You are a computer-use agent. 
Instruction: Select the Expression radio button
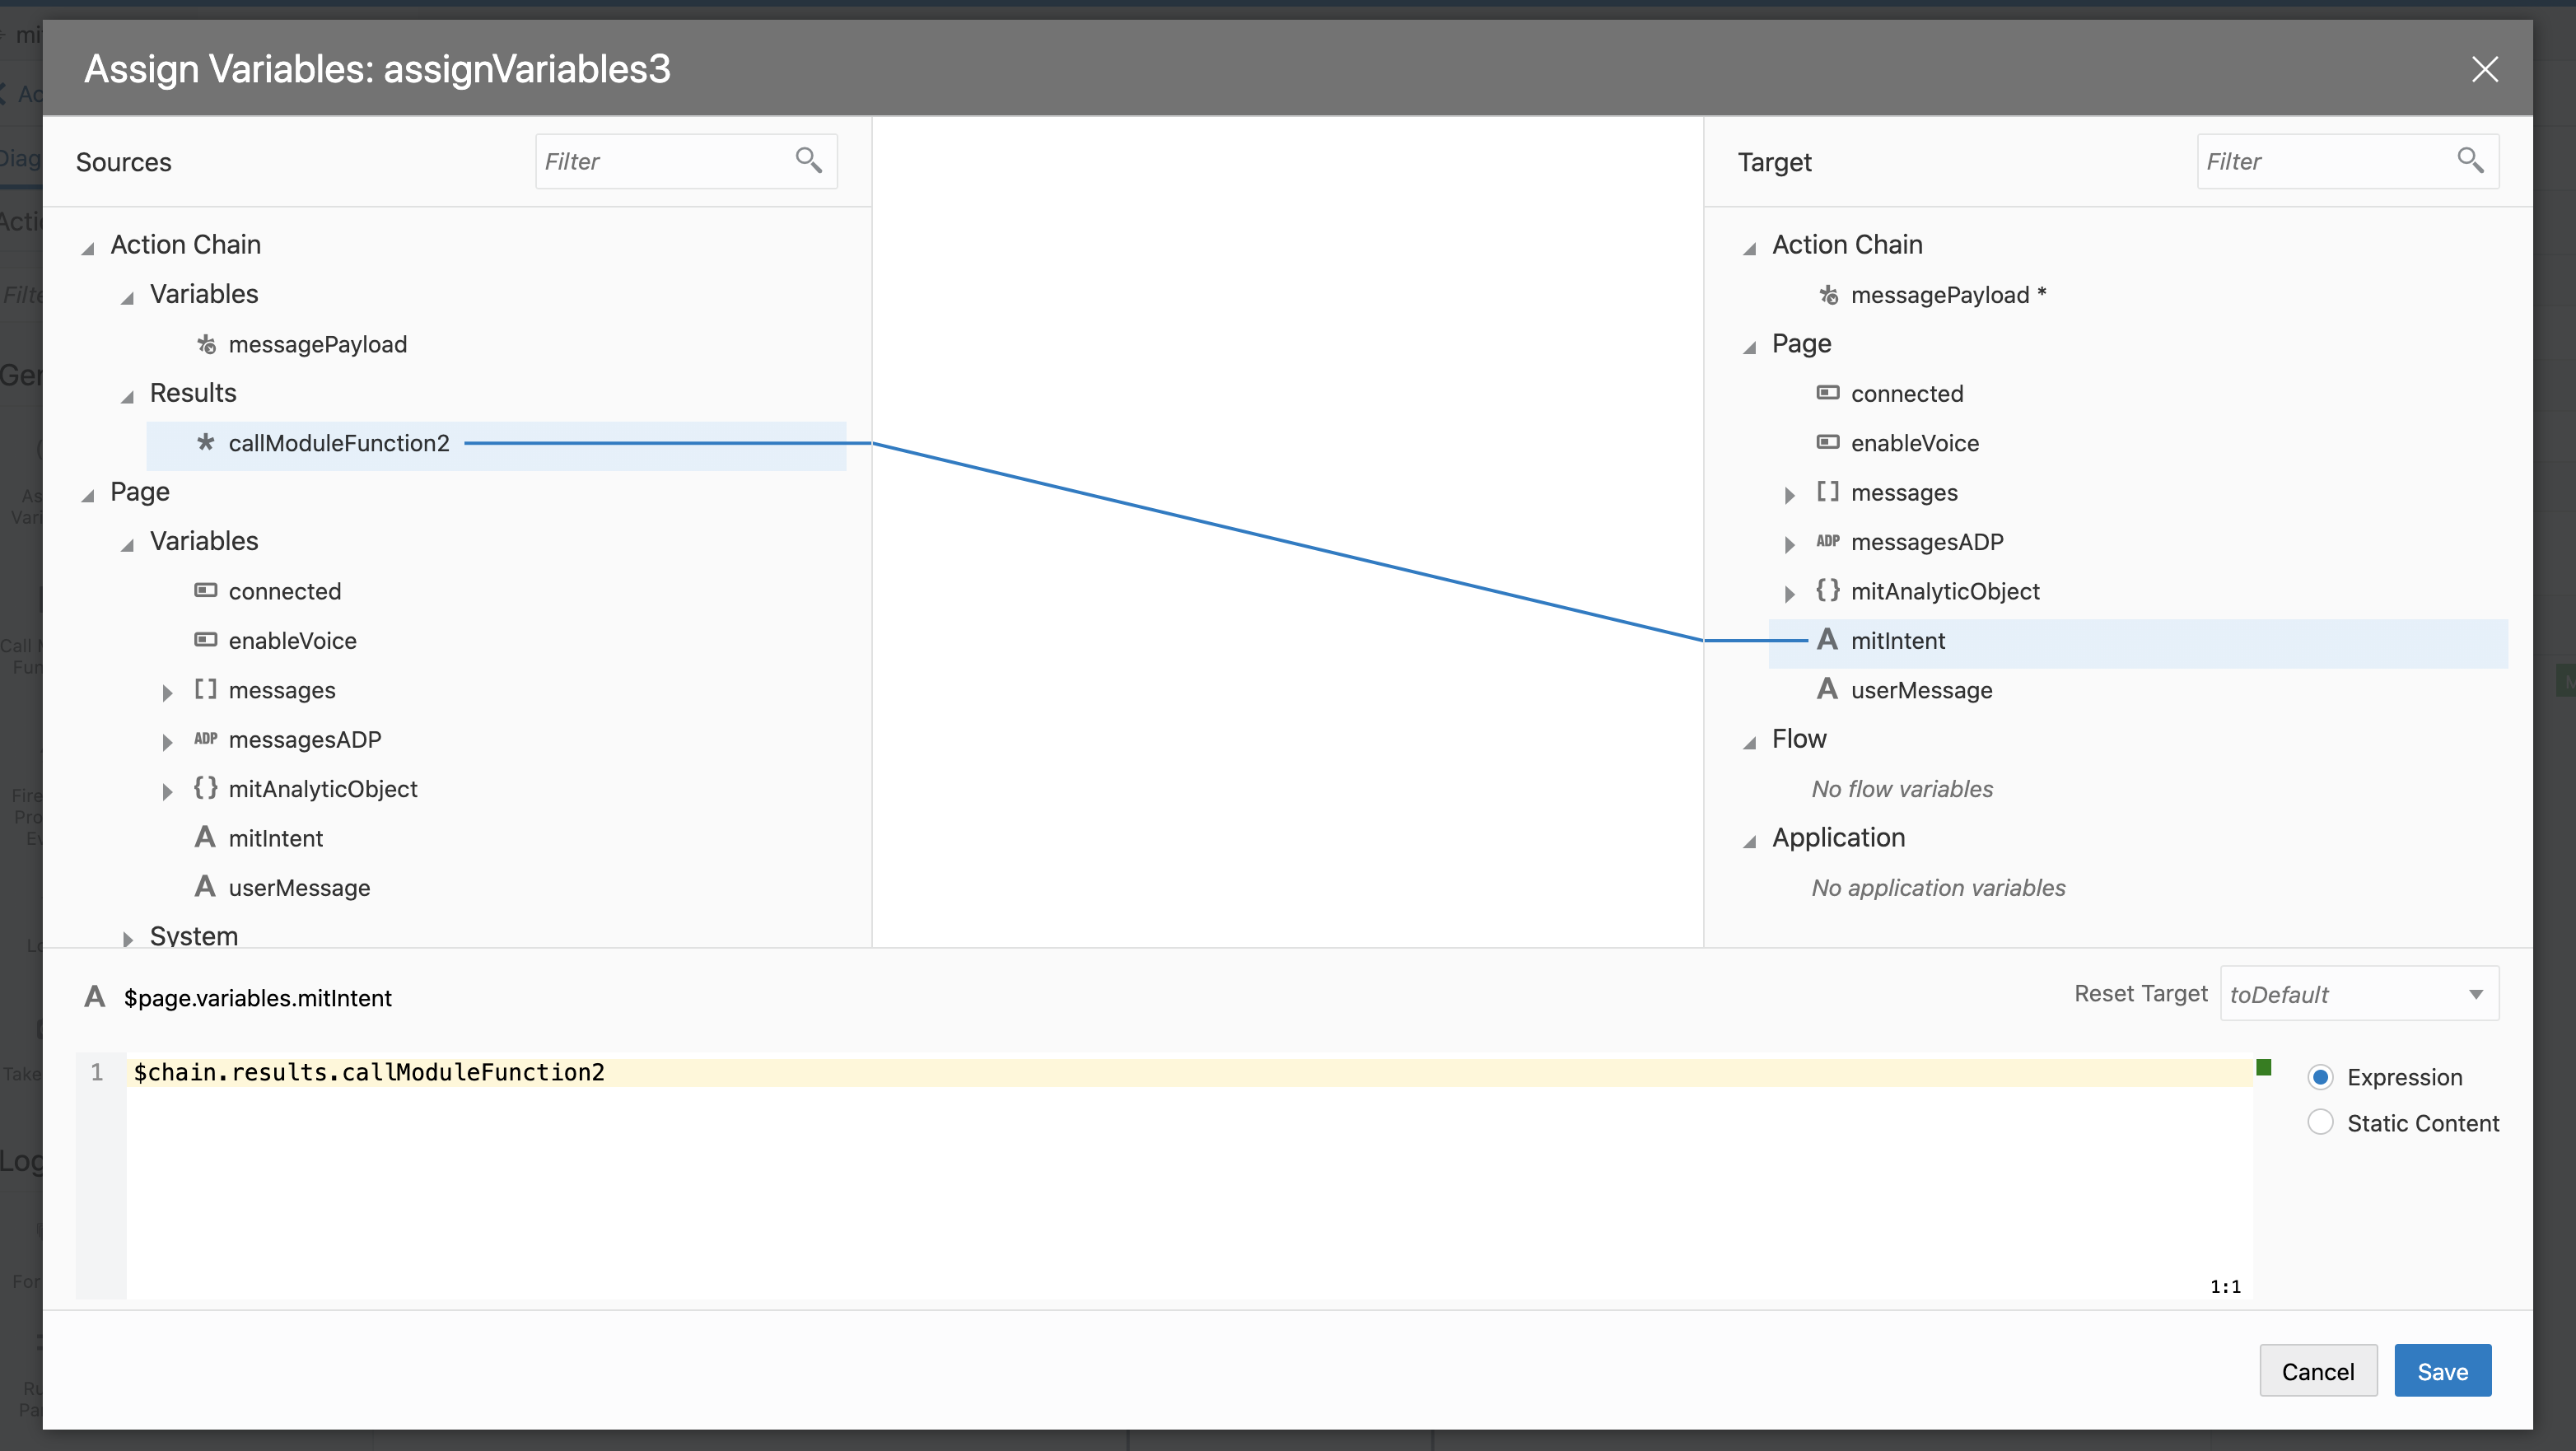[2320, 1077]
